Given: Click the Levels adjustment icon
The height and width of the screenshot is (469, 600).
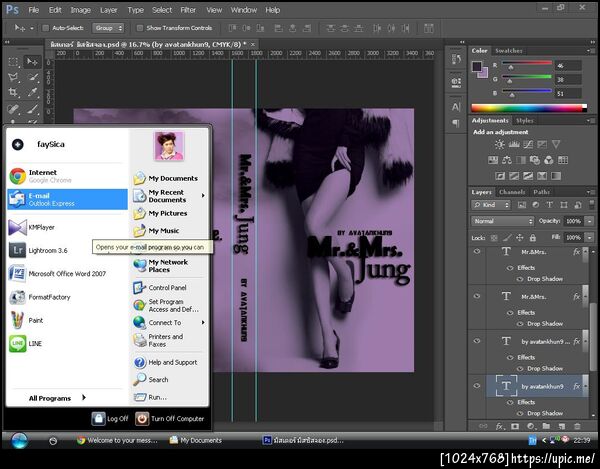Looking at the screenshot, I should pos(514,144).
